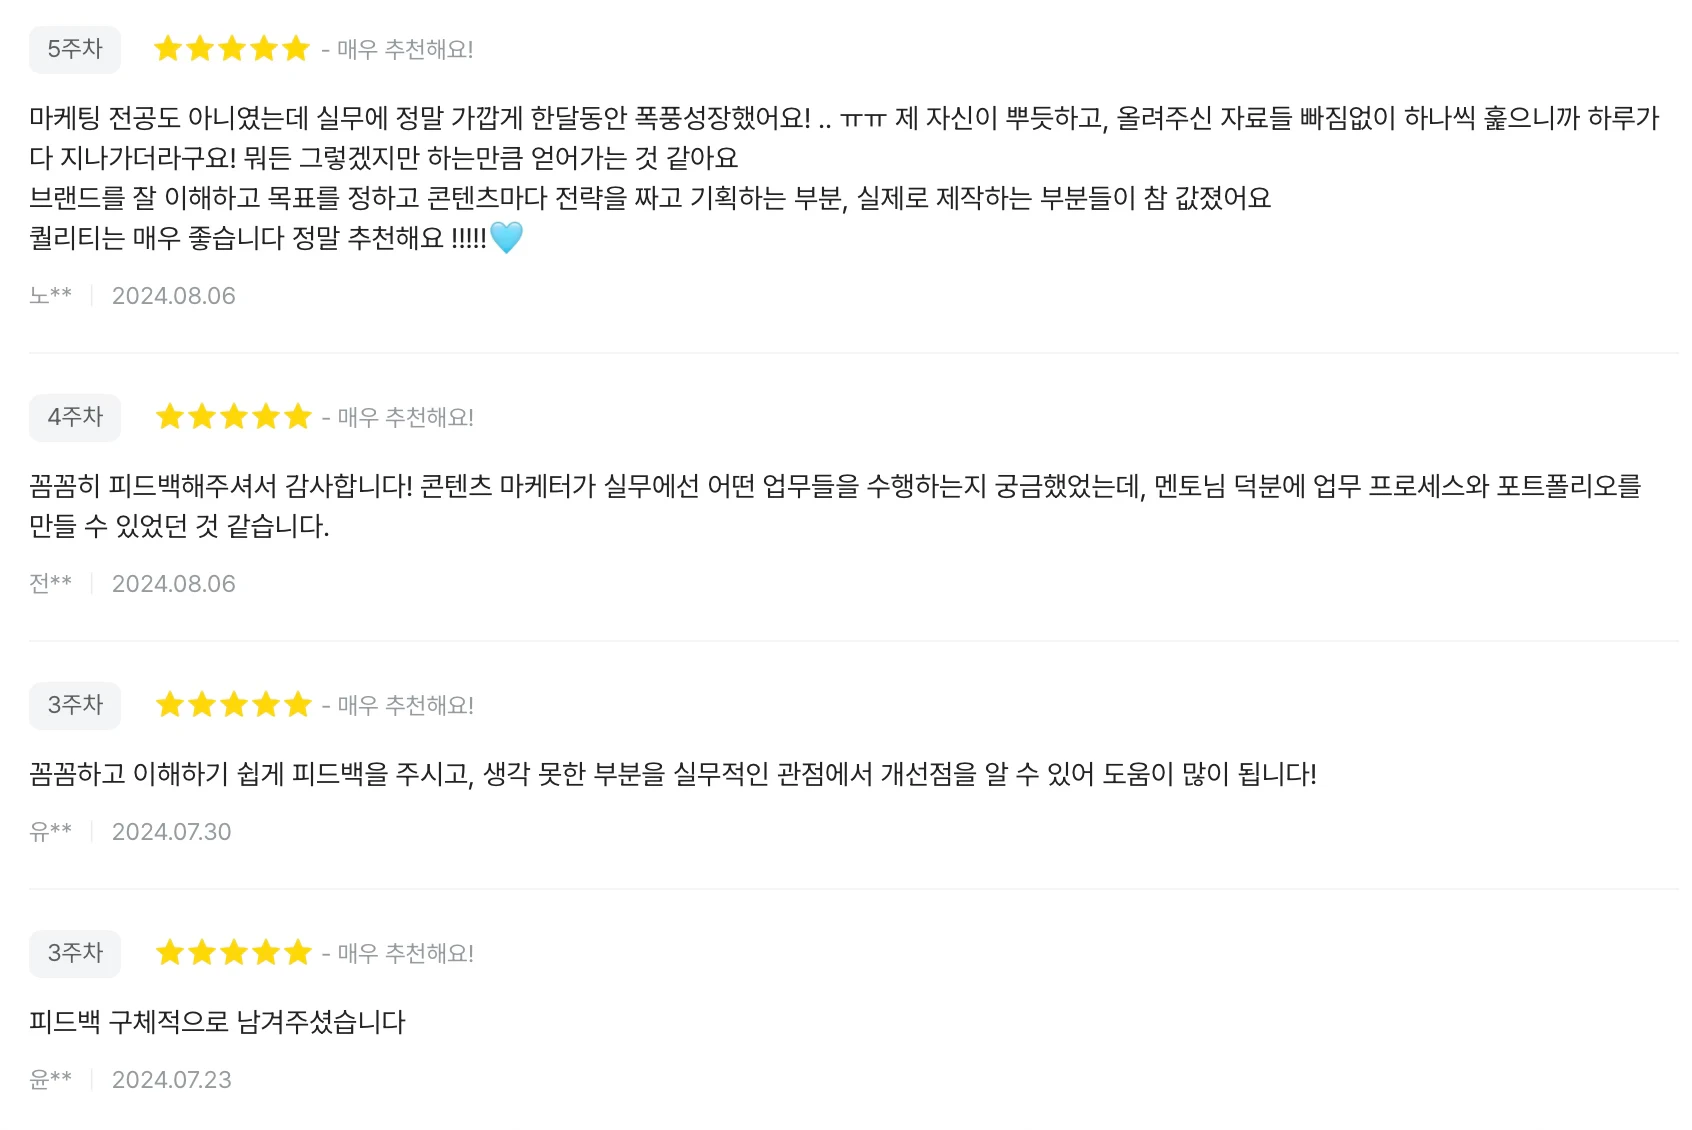The height and width of the screenshot is (1130, 1692).
Task: Click the date 2024.07.30
Action: pyautogui.click(x=172, y=832)
